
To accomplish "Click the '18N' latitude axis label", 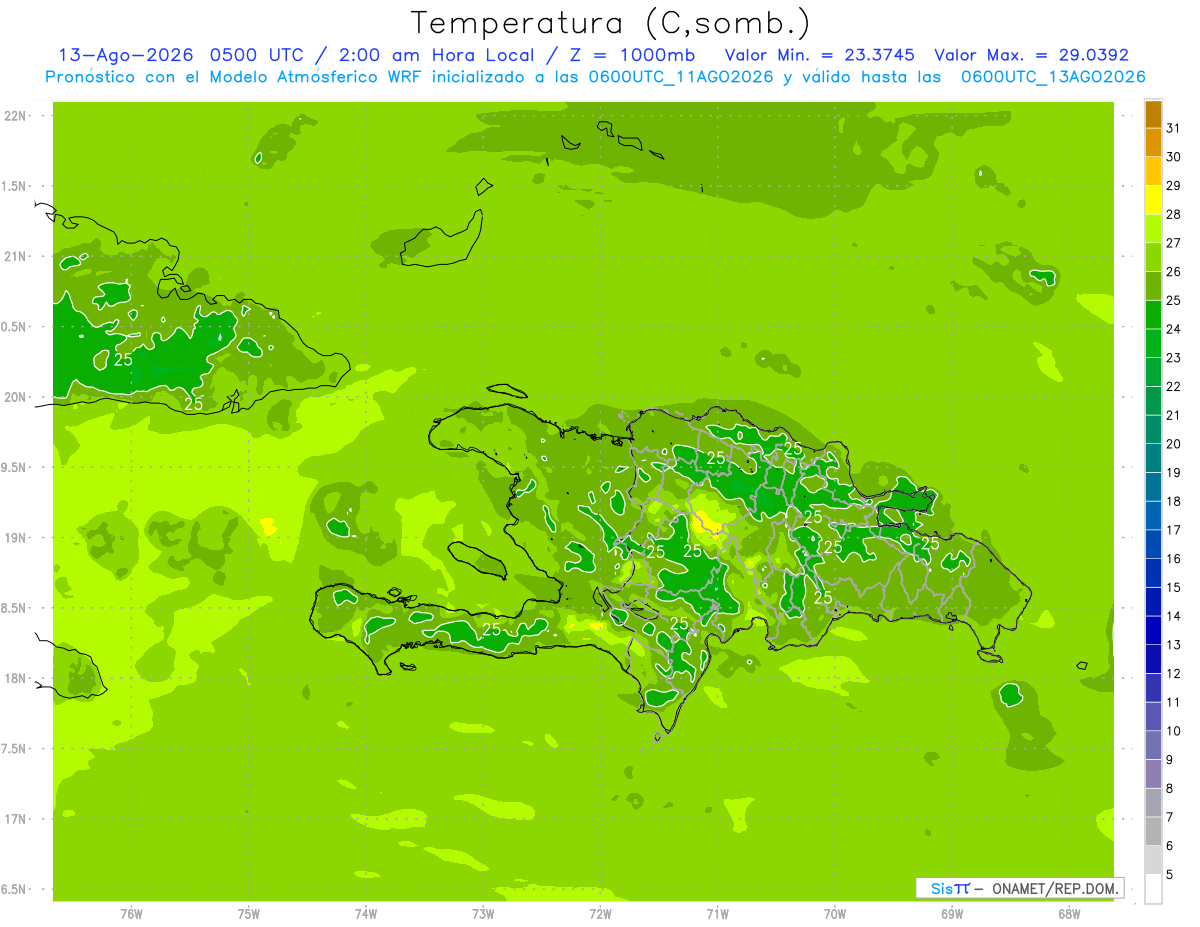I will tap(15, 678).
